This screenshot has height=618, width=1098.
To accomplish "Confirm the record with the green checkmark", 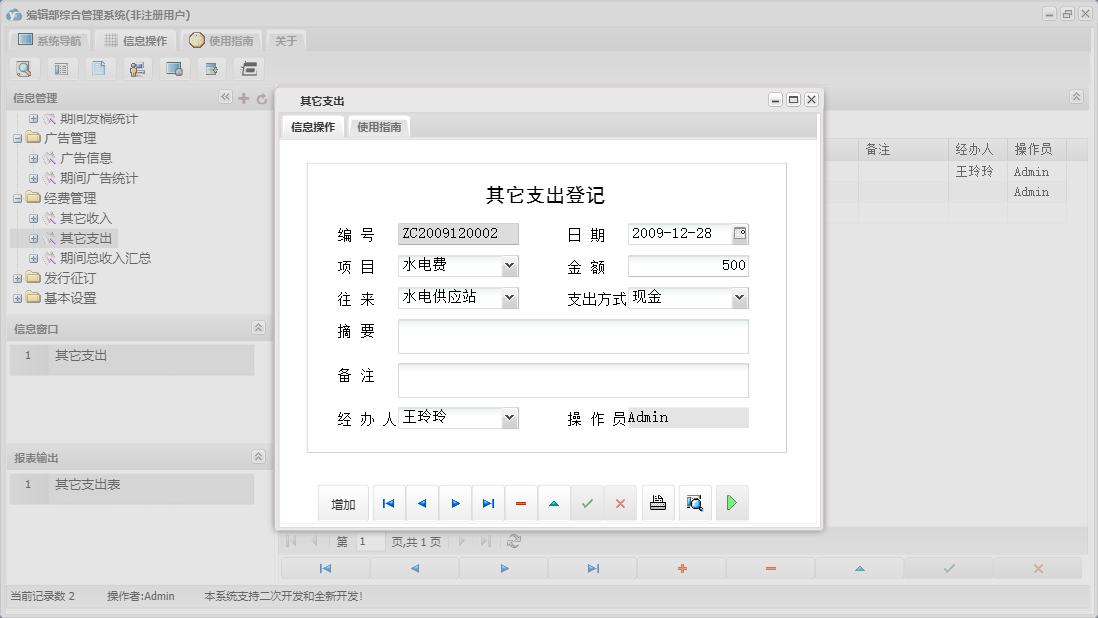I will pos(587,503).
